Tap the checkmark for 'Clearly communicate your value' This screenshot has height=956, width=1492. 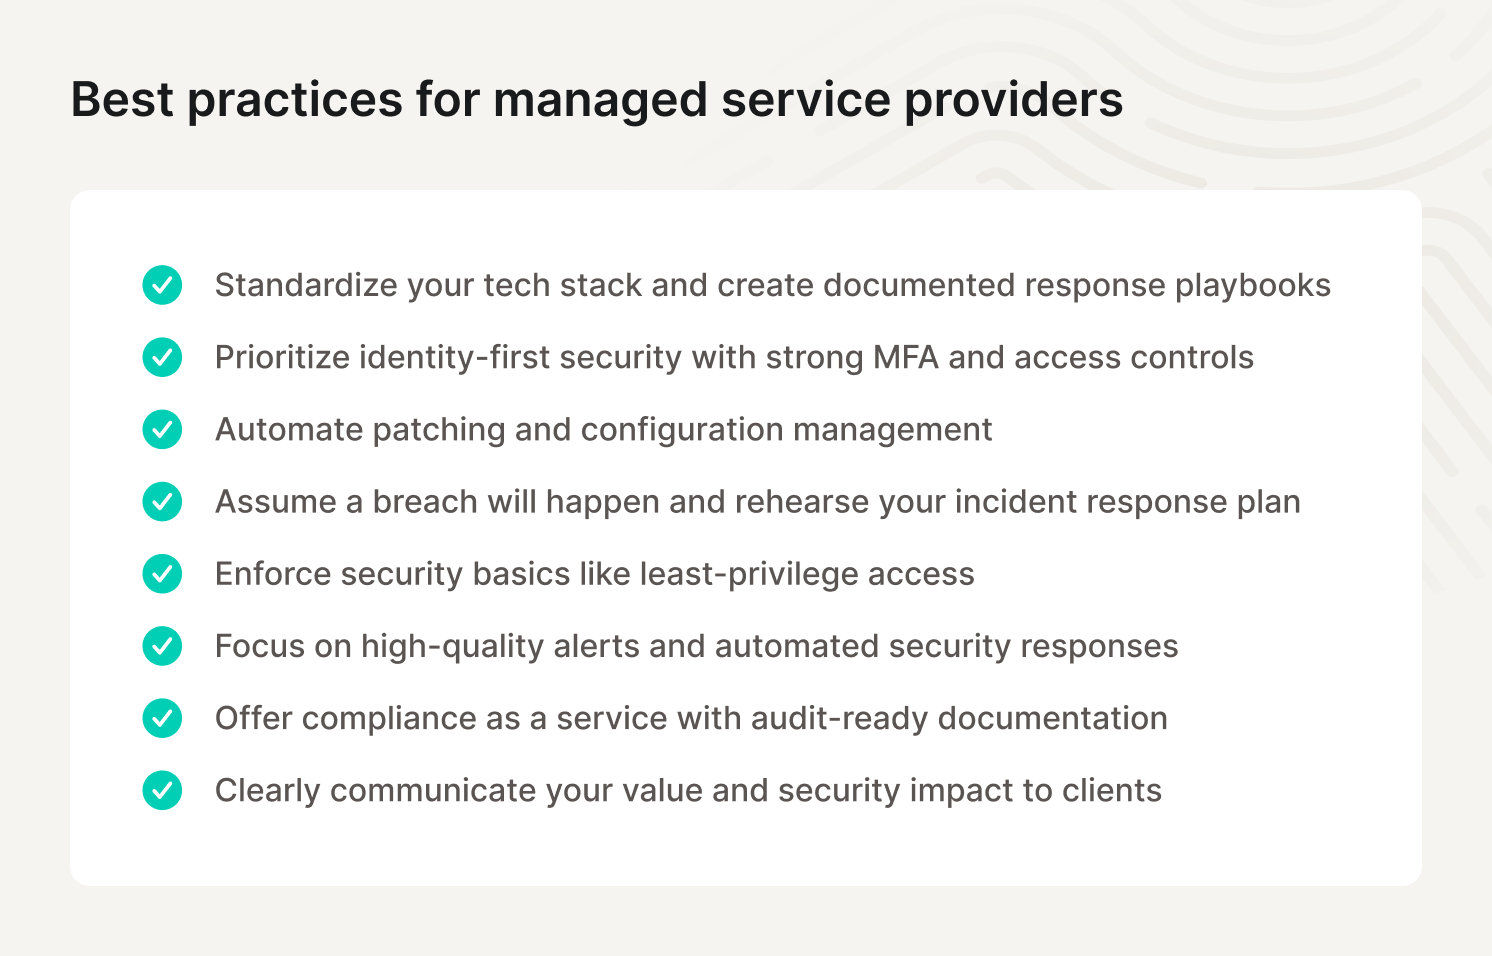tap(162, 790)
